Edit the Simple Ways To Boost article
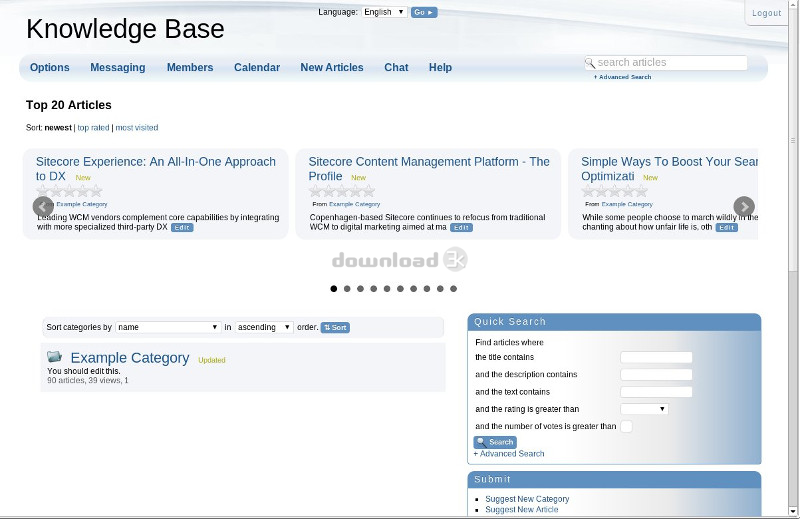 pyautogui.click(x=727, y=228)
